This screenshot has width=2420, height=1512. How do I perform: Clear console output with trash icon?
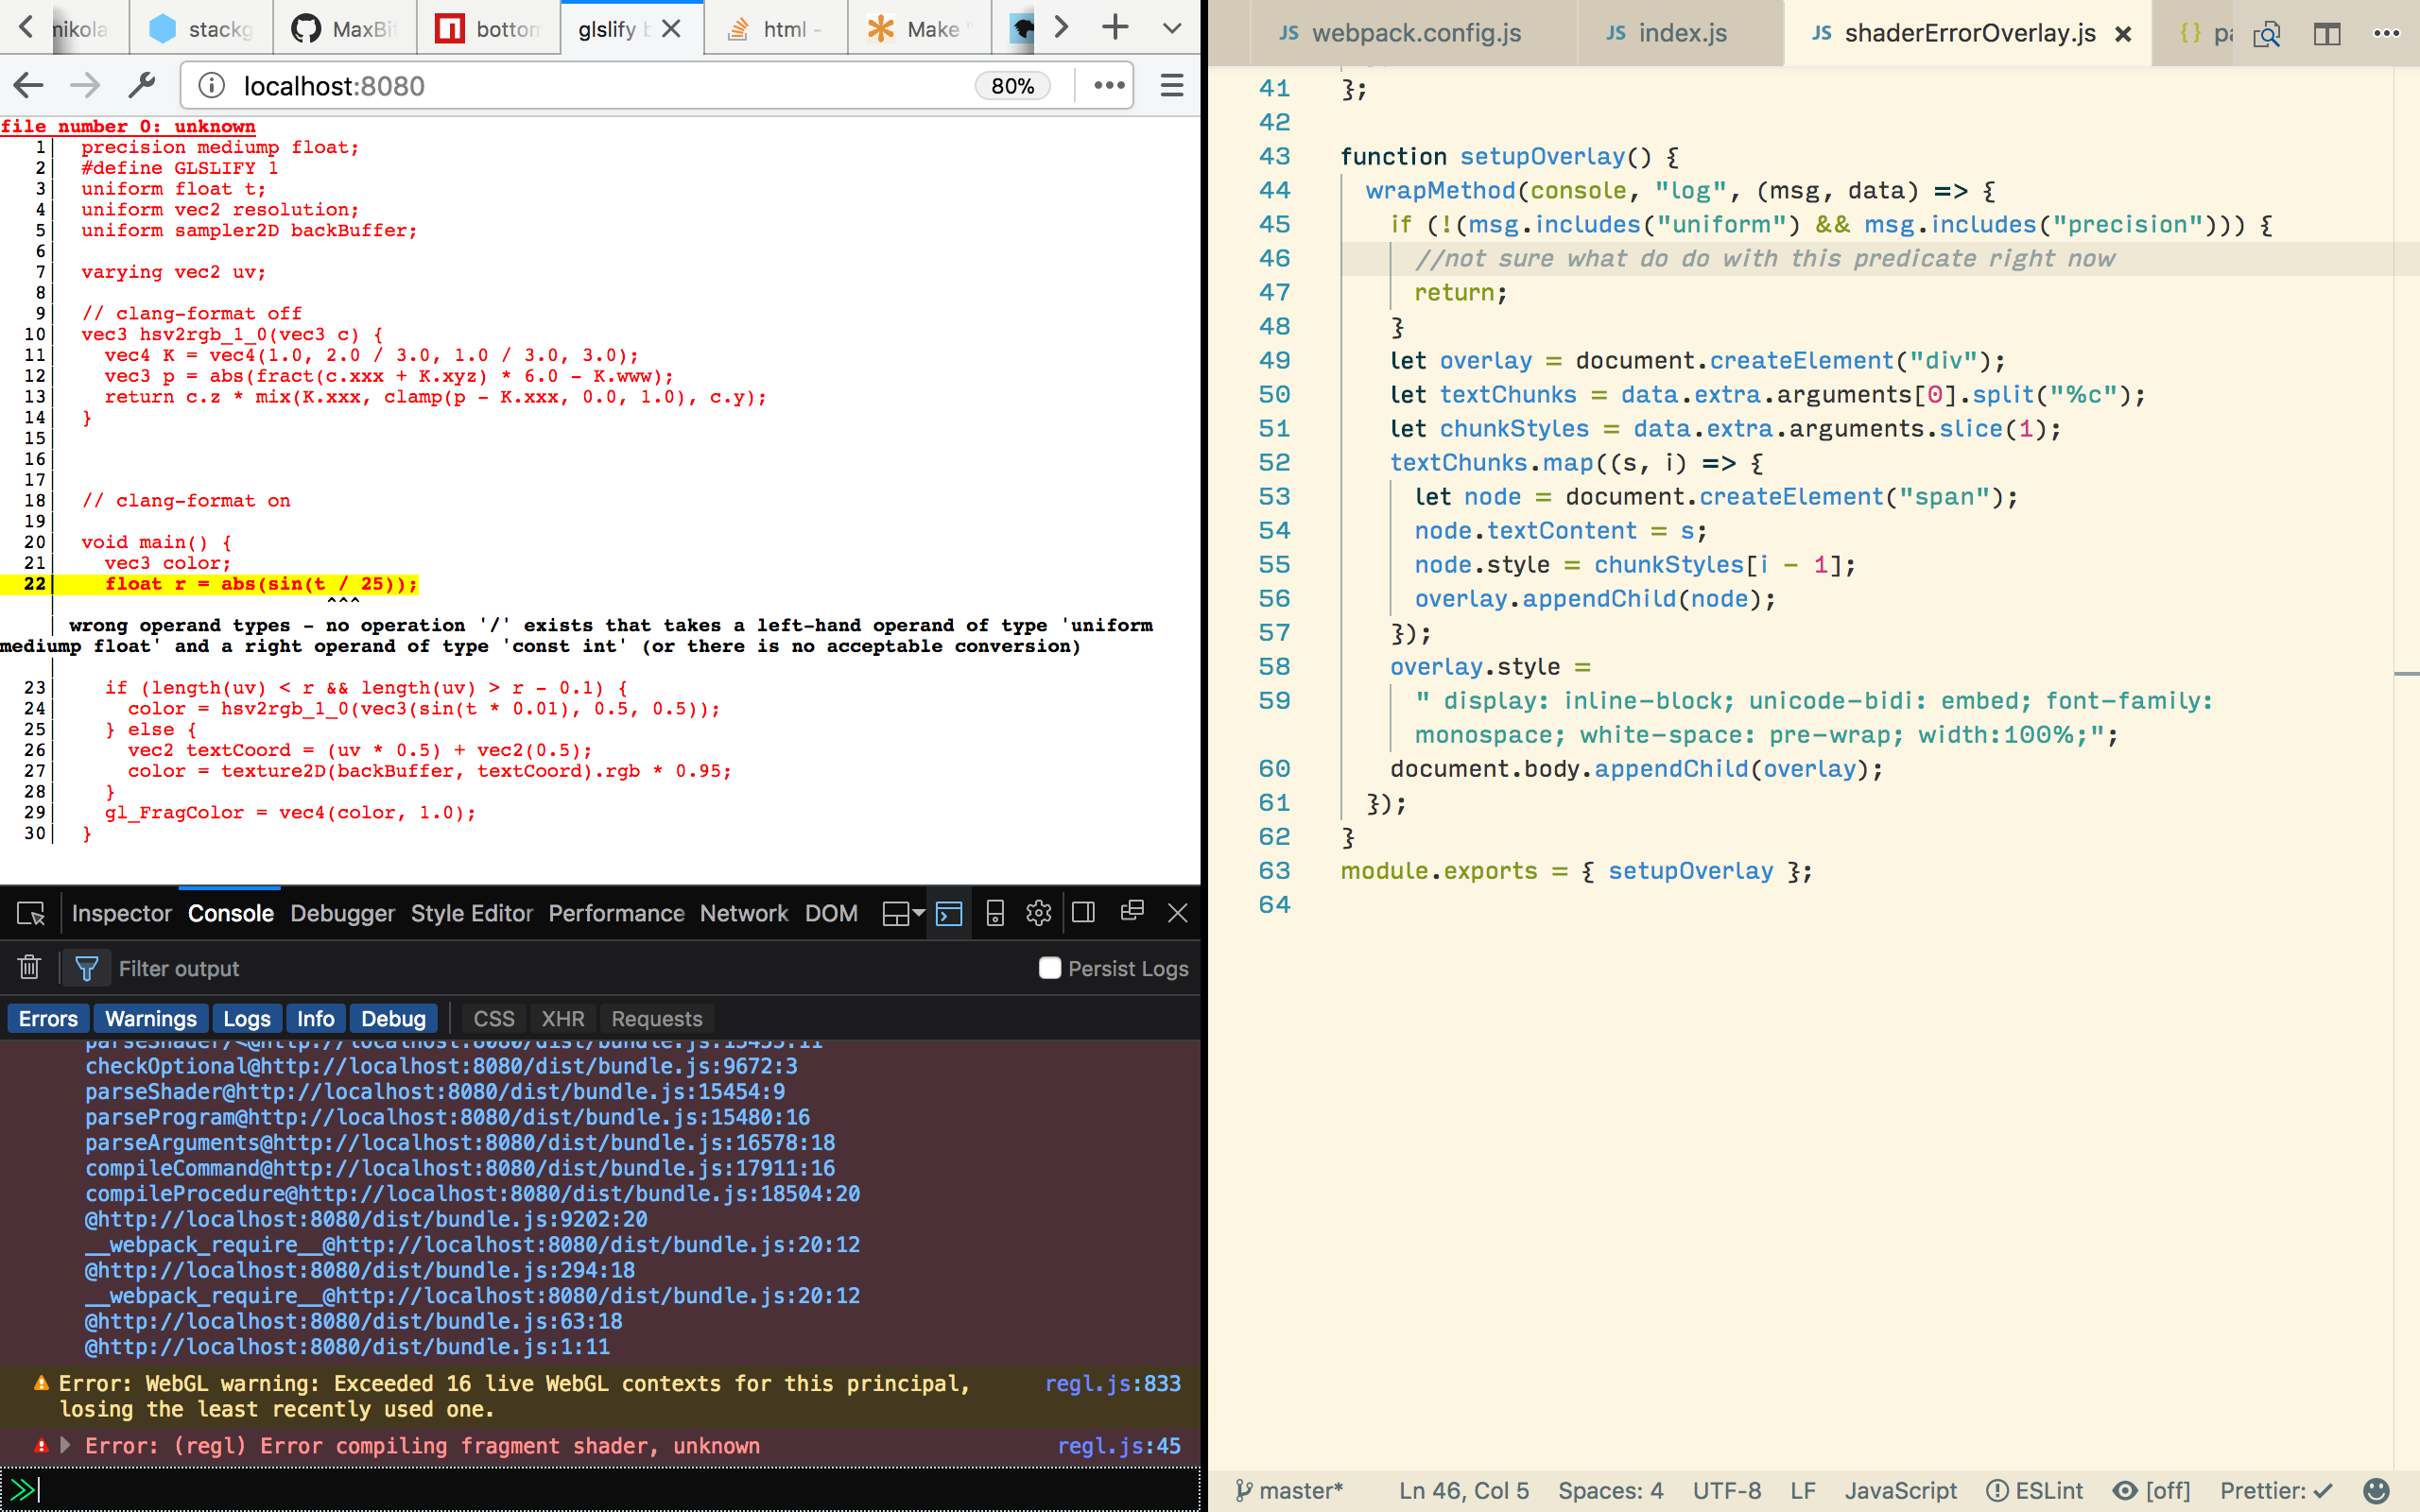pyautogui.click(x=29, y=967)
